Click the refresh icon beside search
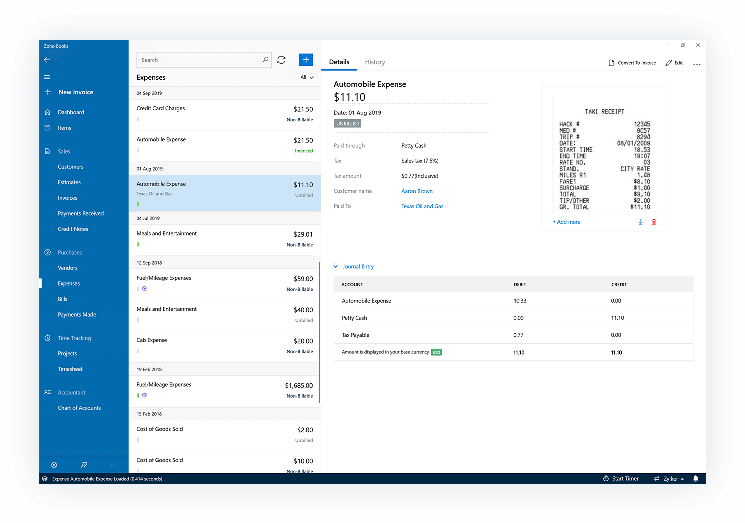 [282, 60]
